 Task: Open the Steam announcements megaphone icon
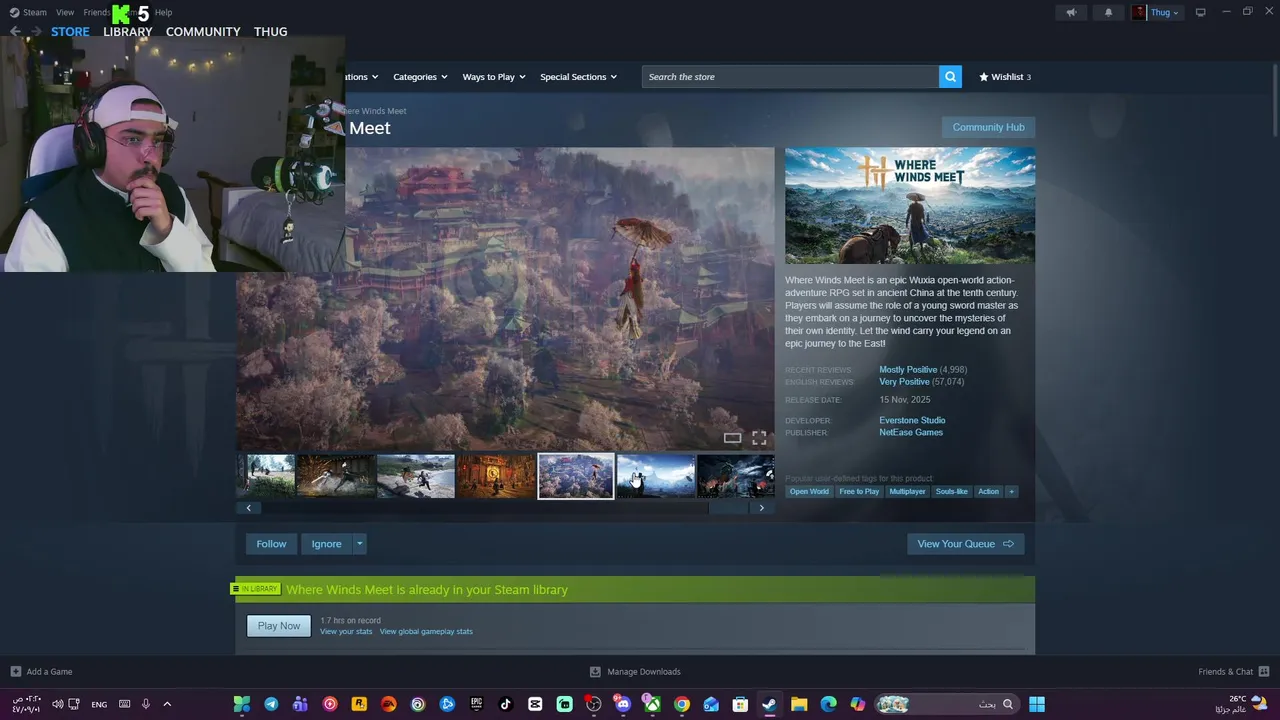pos(1071,12)
